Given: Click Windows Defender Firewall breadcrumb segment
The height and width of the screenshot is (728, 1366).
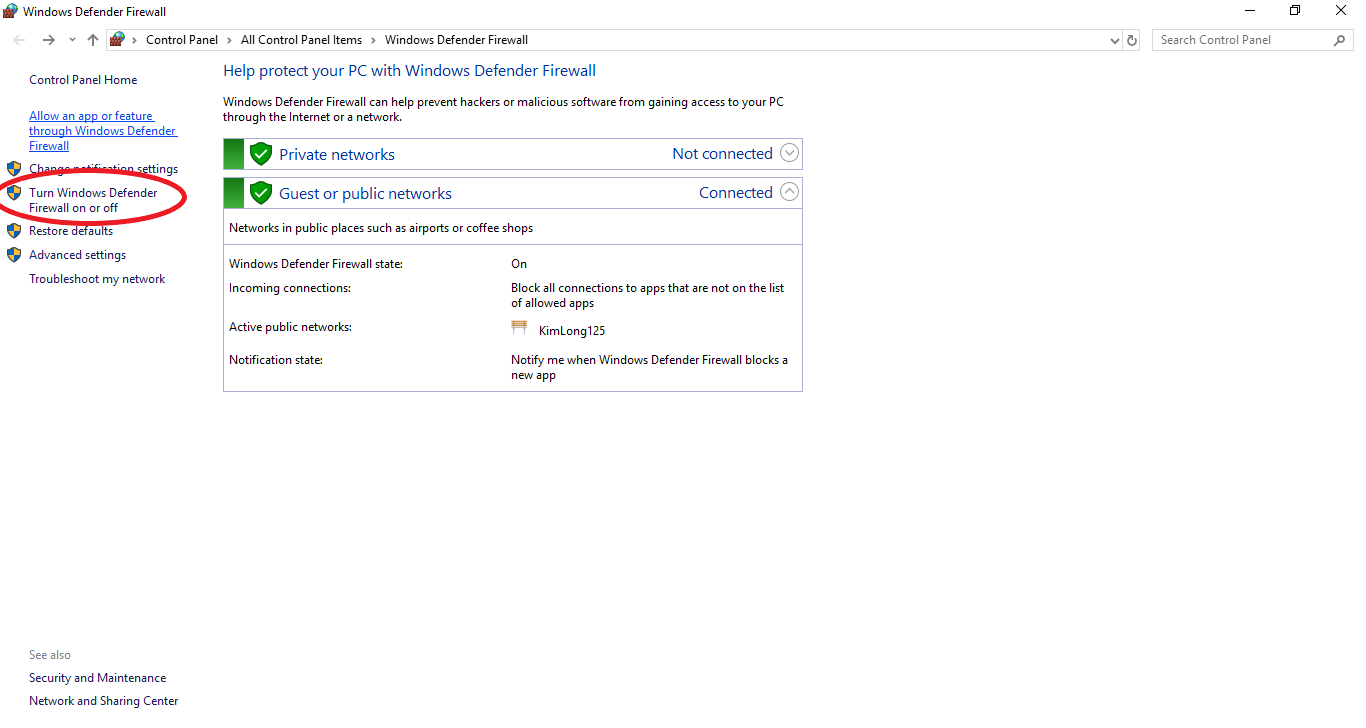Looking at the screenshot, I should coord(456,40).
